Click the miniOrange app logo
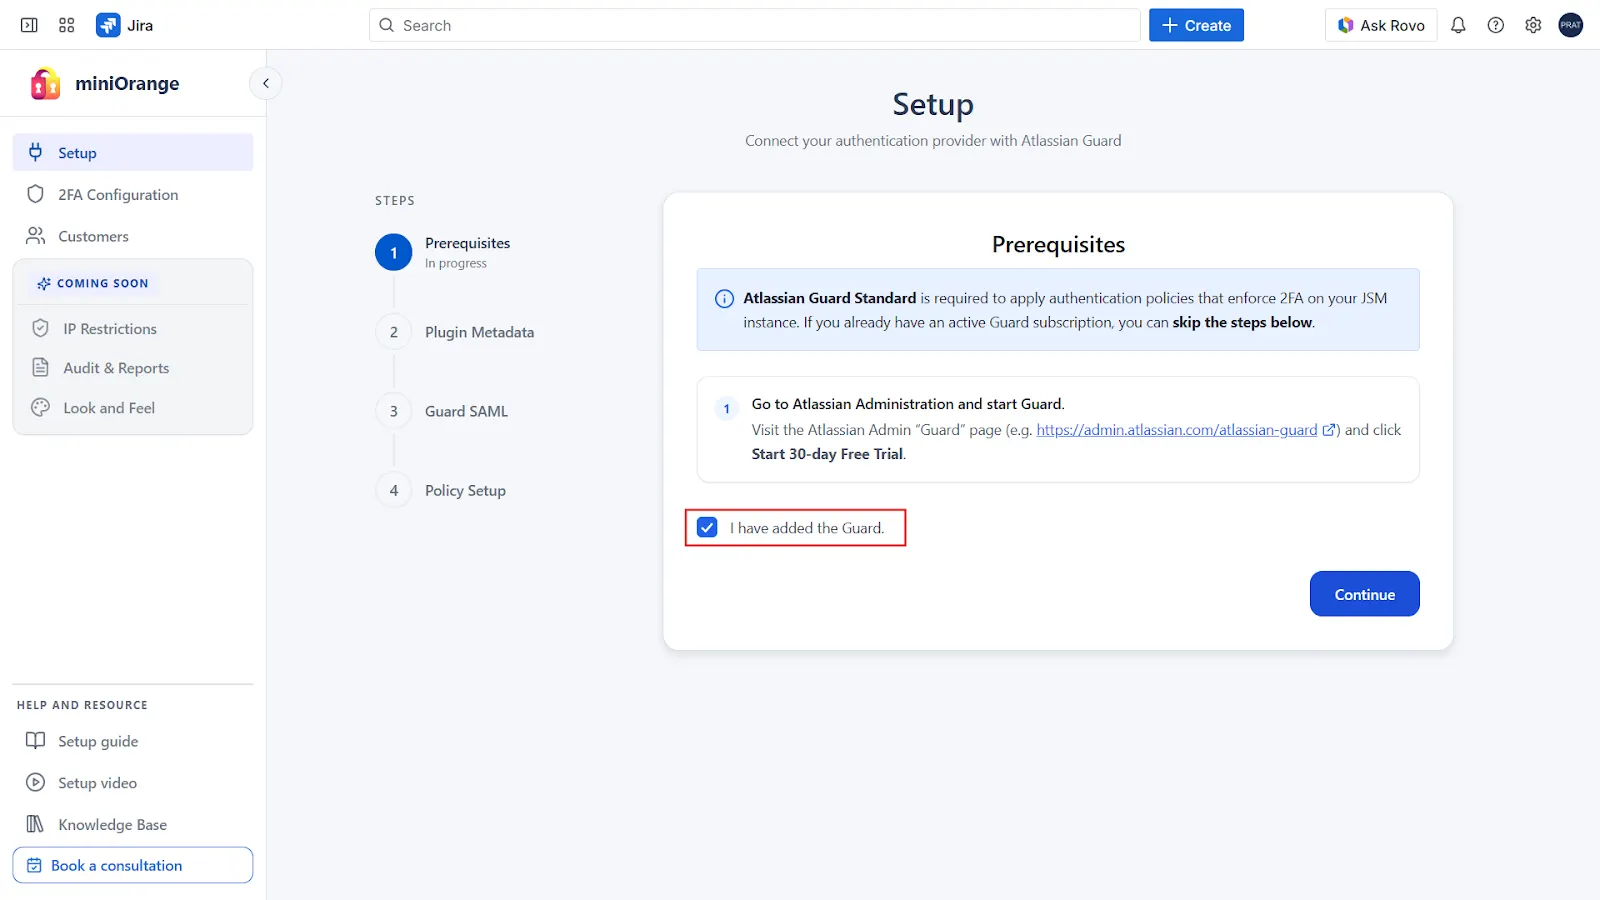 click(44, 83)
